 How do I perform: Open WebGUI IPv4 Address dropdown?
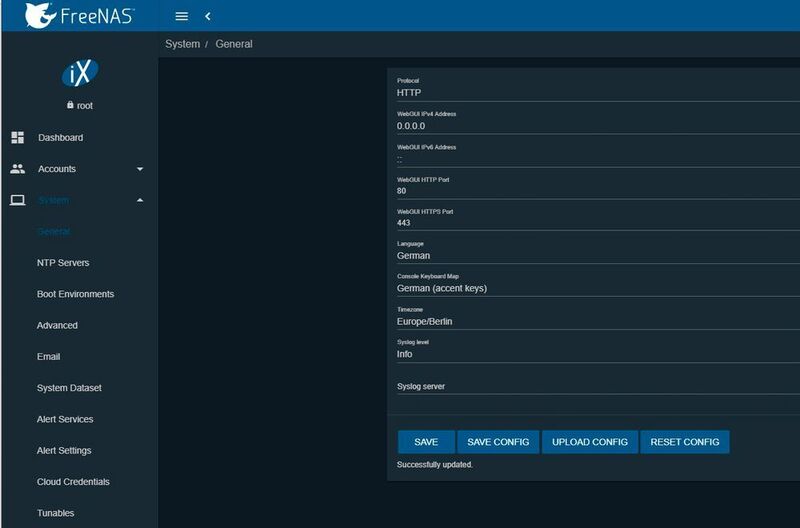(598, 126)
